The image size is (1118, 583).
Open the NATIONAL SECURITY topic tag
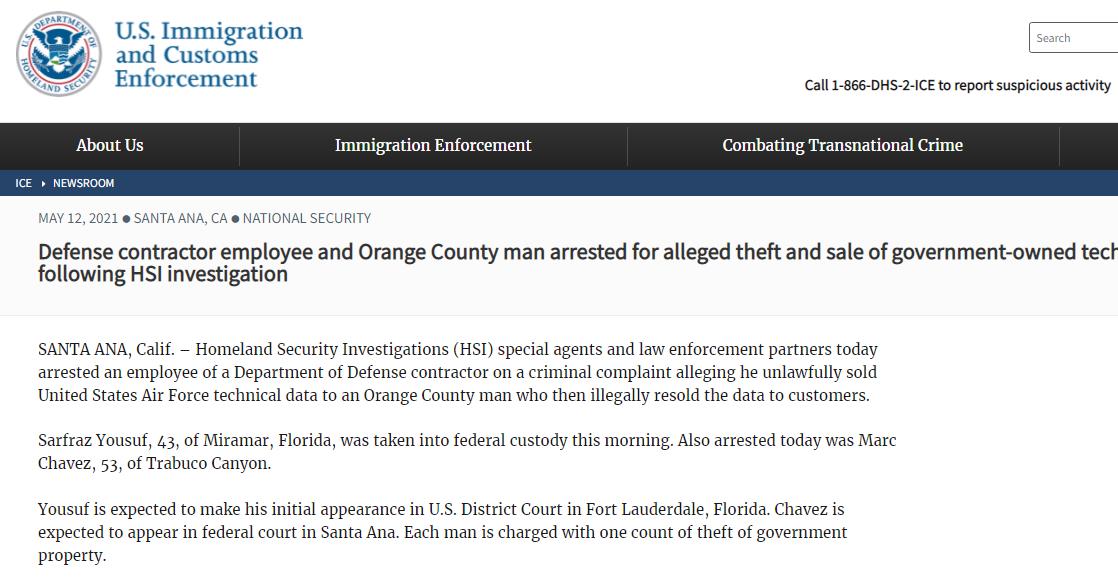tap(307, 218)
